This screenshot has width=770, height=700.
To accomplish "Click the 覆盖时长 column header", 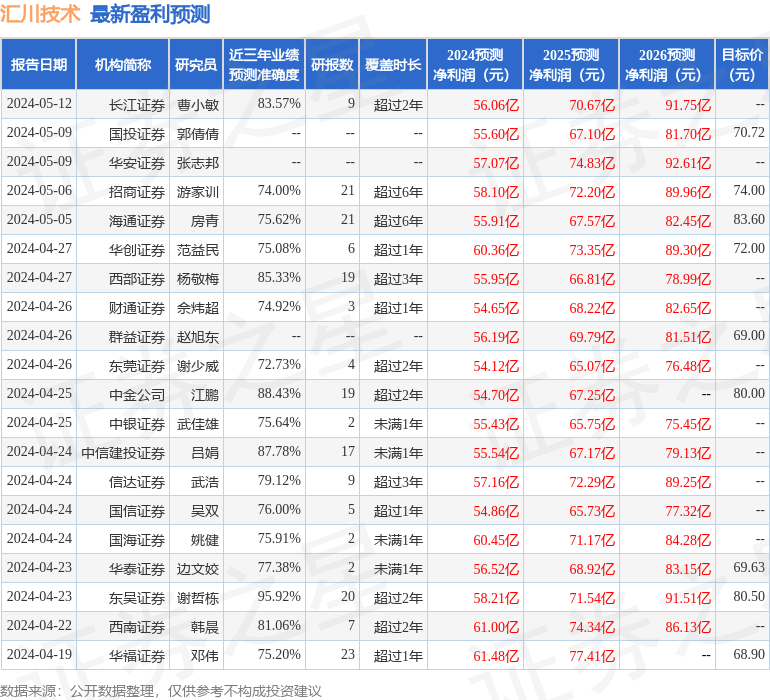I will [x=393, y=64].
